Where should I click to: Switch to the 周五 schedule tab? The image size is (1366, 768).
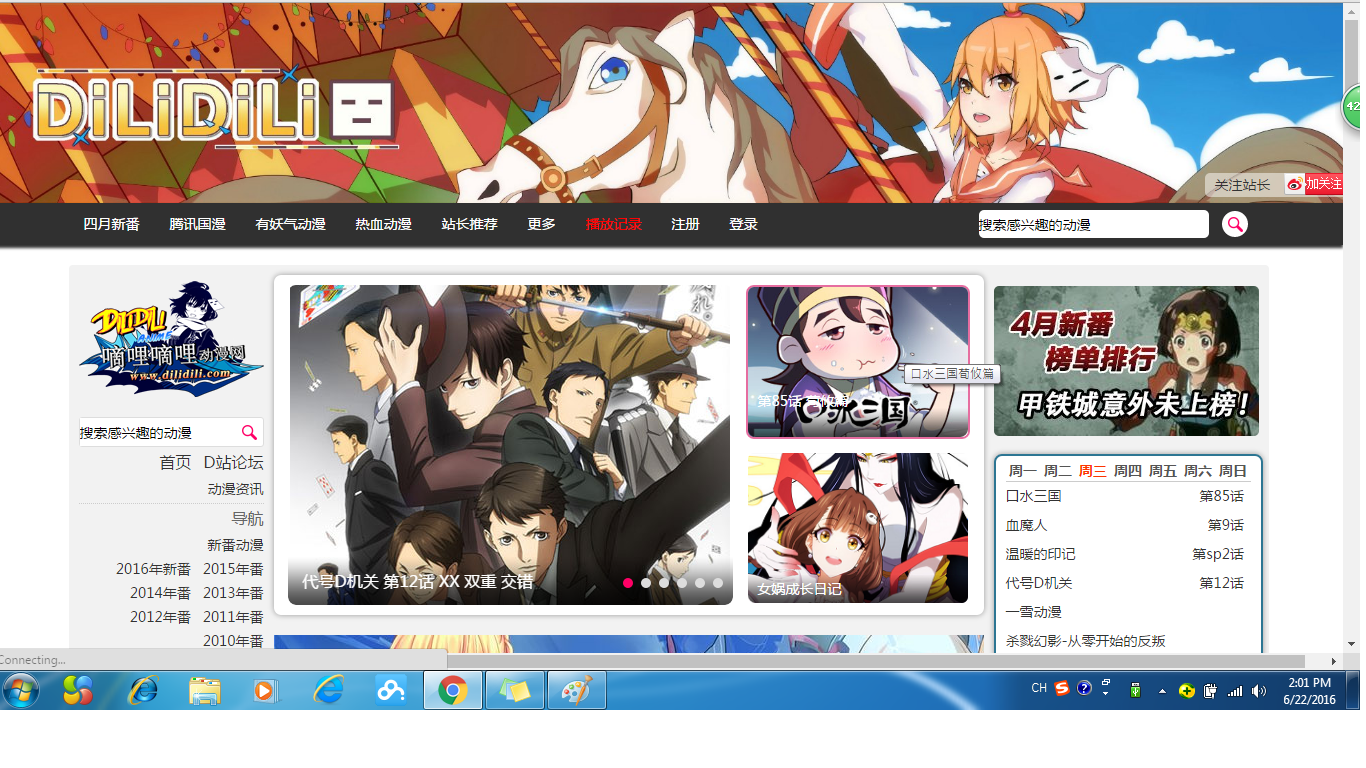(1162, 471)
